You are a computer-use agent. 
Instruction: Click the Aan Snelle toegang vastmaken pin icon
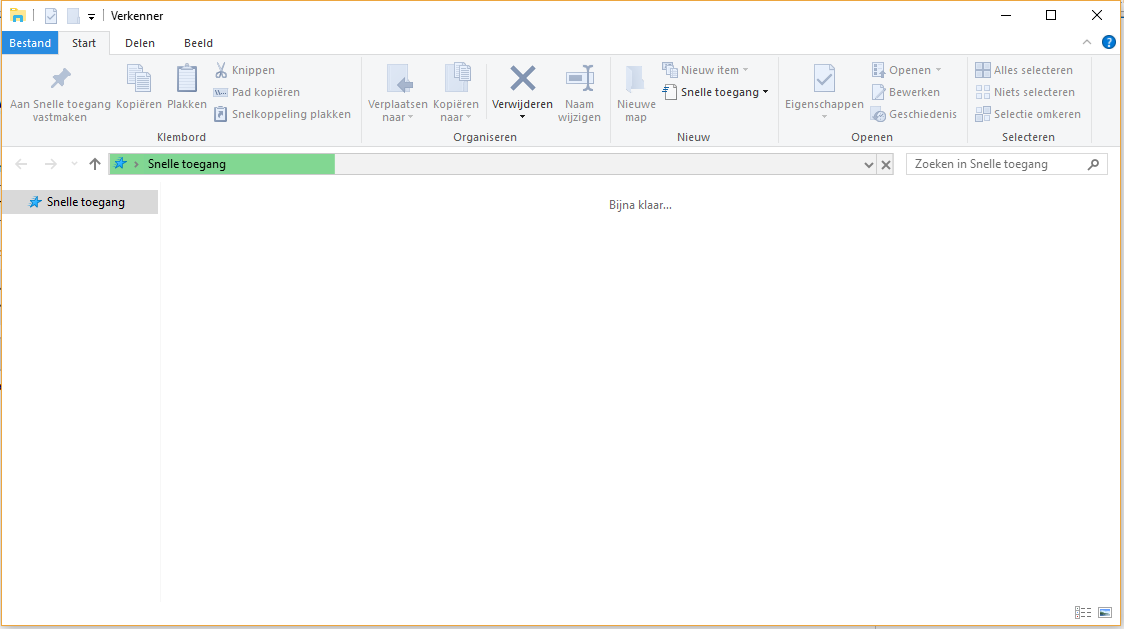61,78
